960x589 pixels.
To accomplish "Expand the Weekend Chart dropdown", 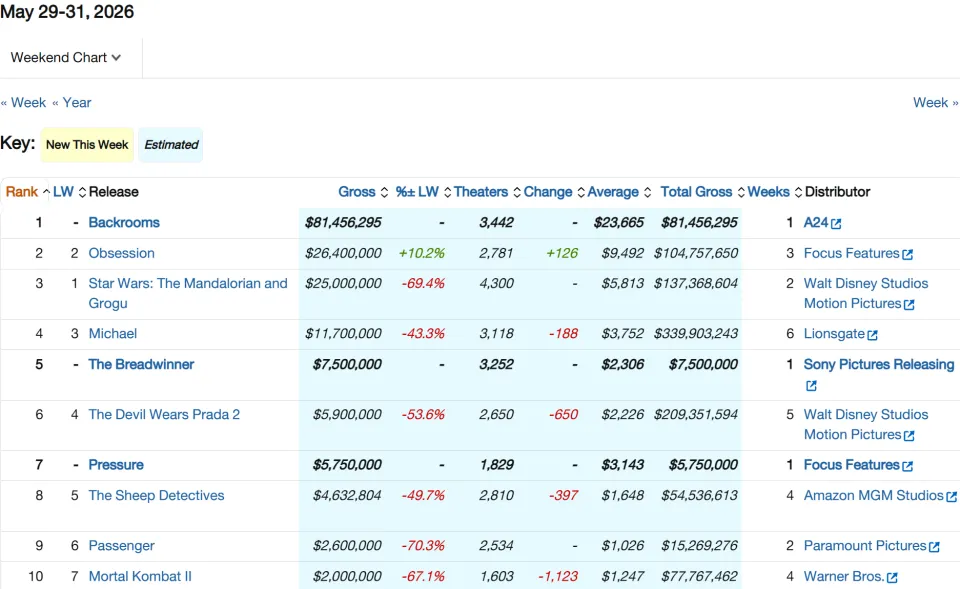I will click(66, 58).
